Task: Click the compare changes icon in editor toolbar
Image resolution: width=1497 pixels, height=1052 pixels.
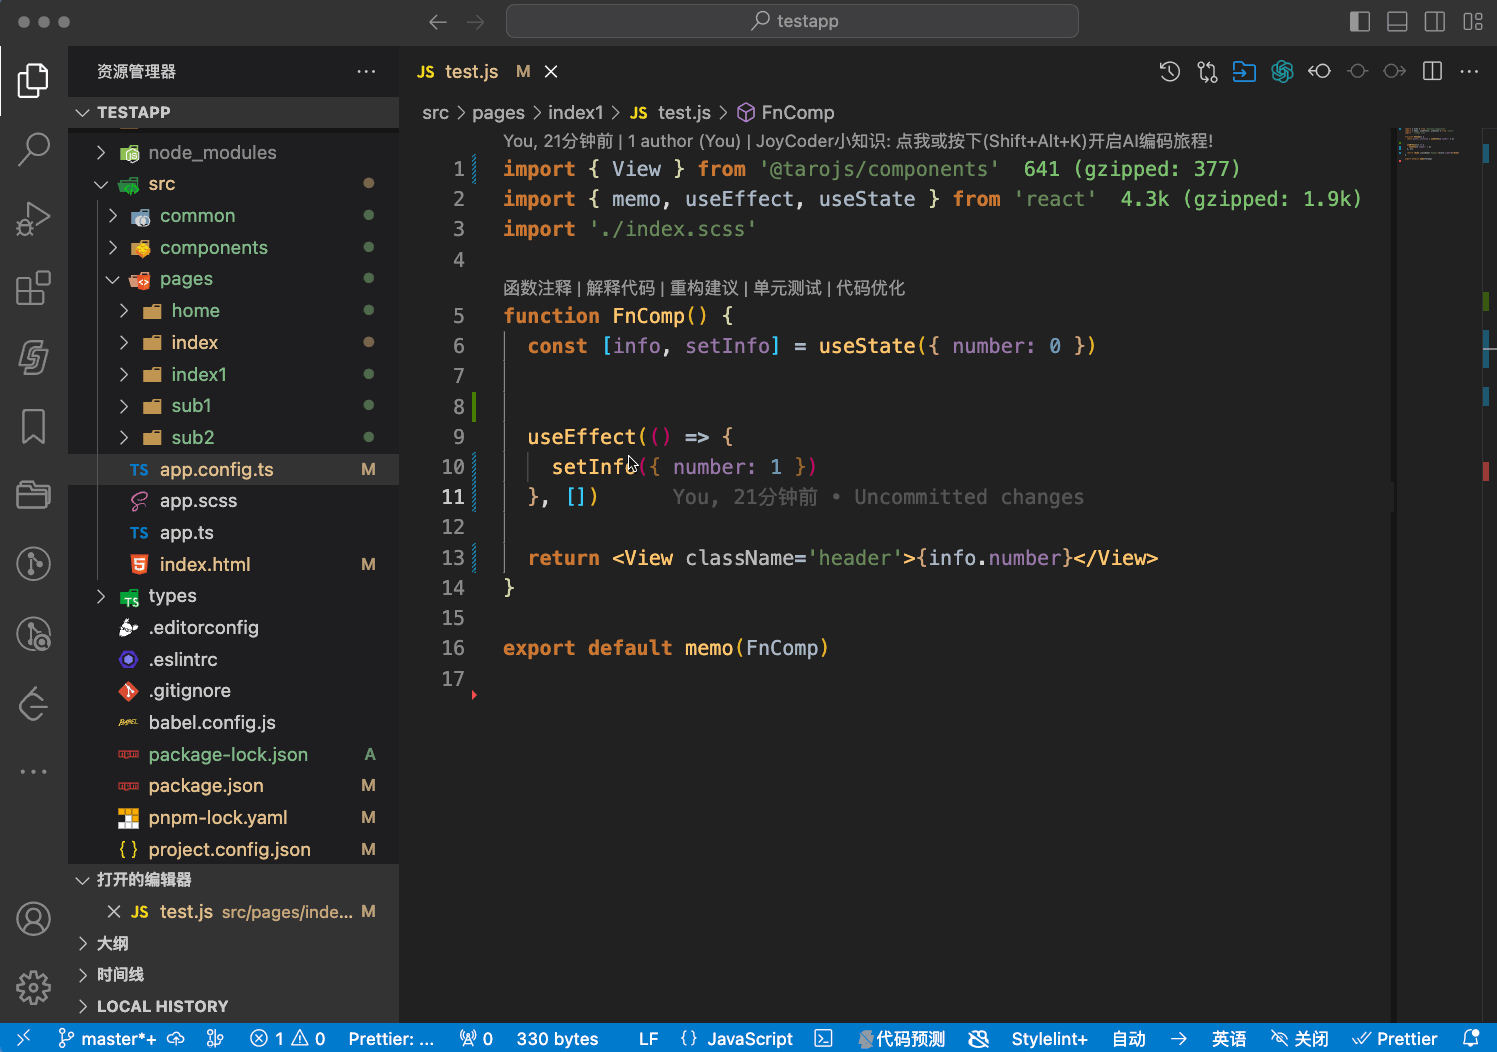Action: click(1207, 71)
